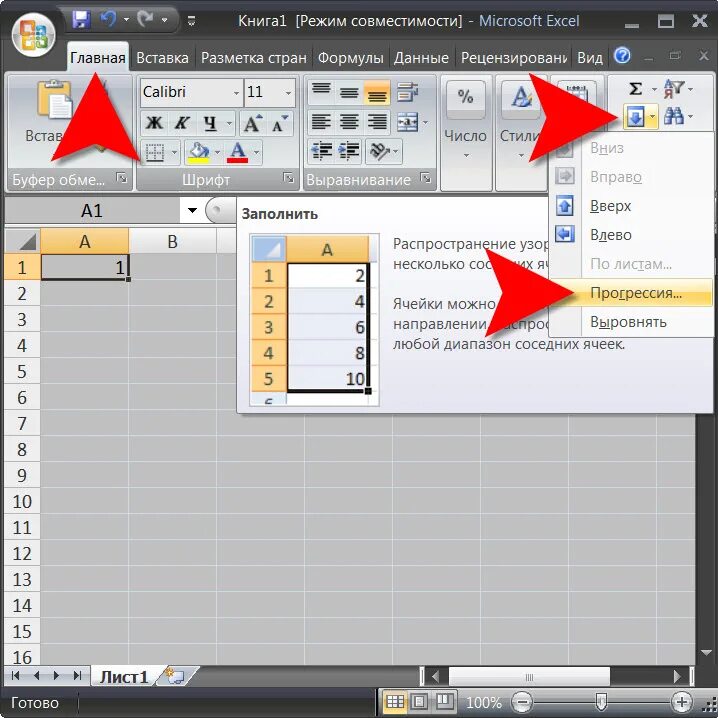The image size is (718, 718).
Task: Expand the font color dropdown arrow
Action: point(256,153)
